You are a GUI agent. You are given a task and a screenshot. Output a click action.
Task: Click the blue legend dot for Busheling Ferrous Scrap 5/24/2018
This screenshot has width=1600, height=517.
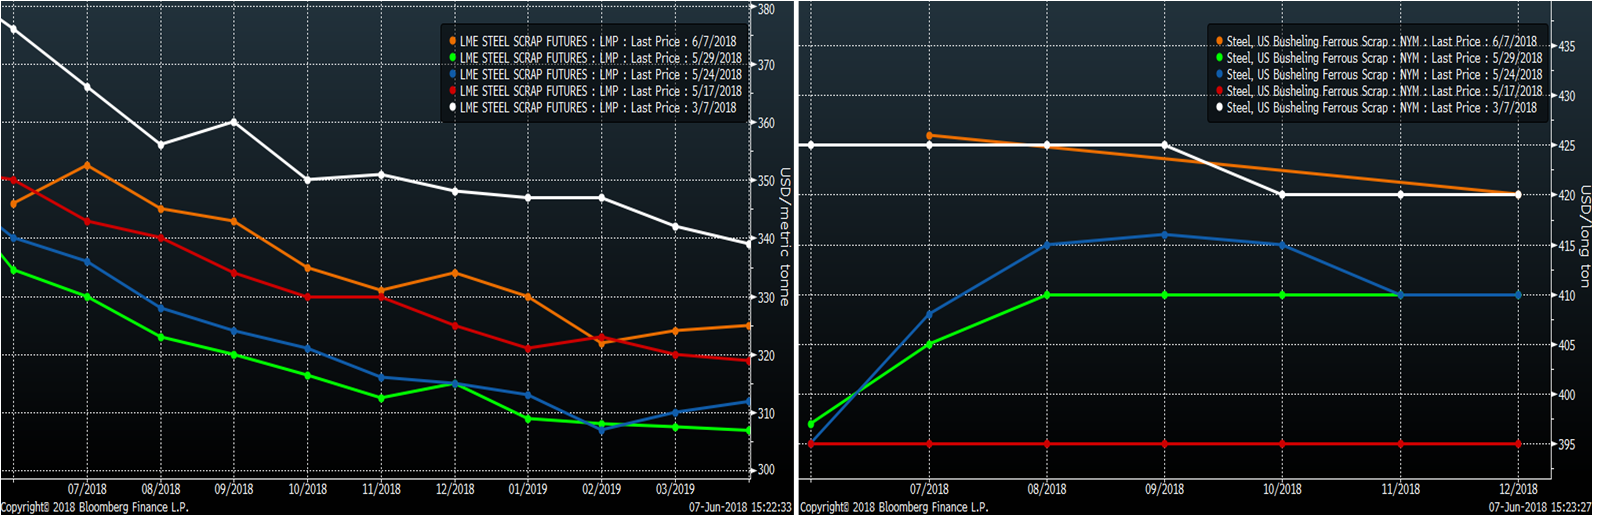pyautogui.click(x=1219, y=75)
